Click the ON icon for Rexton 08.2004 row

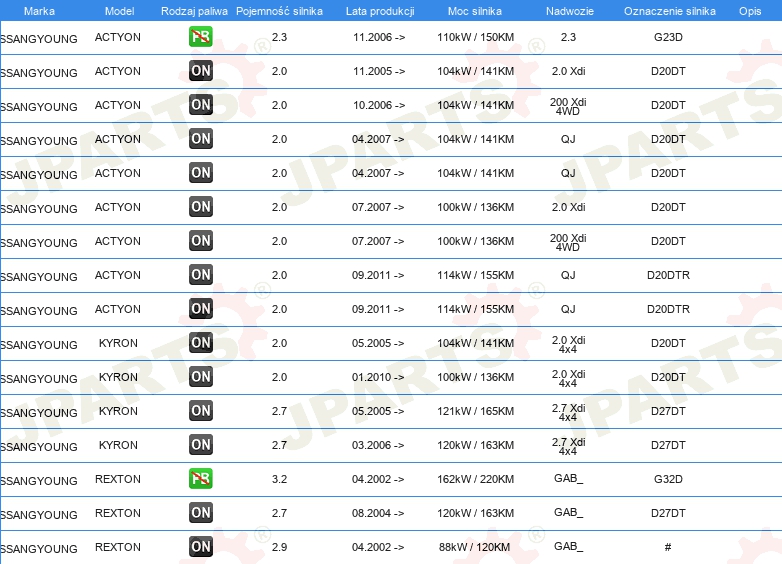coord(201,513)
